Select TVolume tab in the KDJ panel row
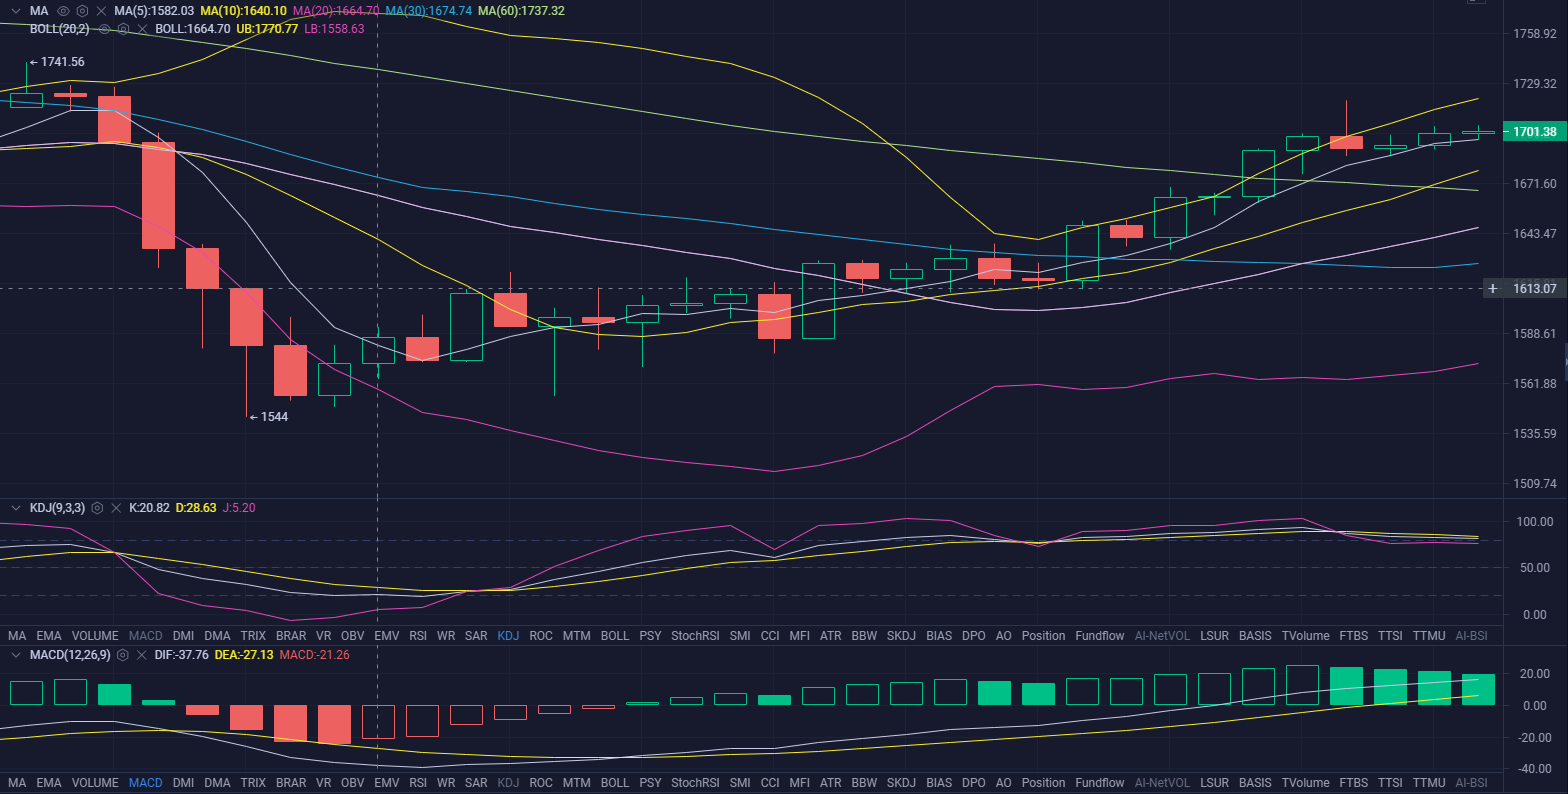The image size is (1568, 794). tap(1306, 636)
